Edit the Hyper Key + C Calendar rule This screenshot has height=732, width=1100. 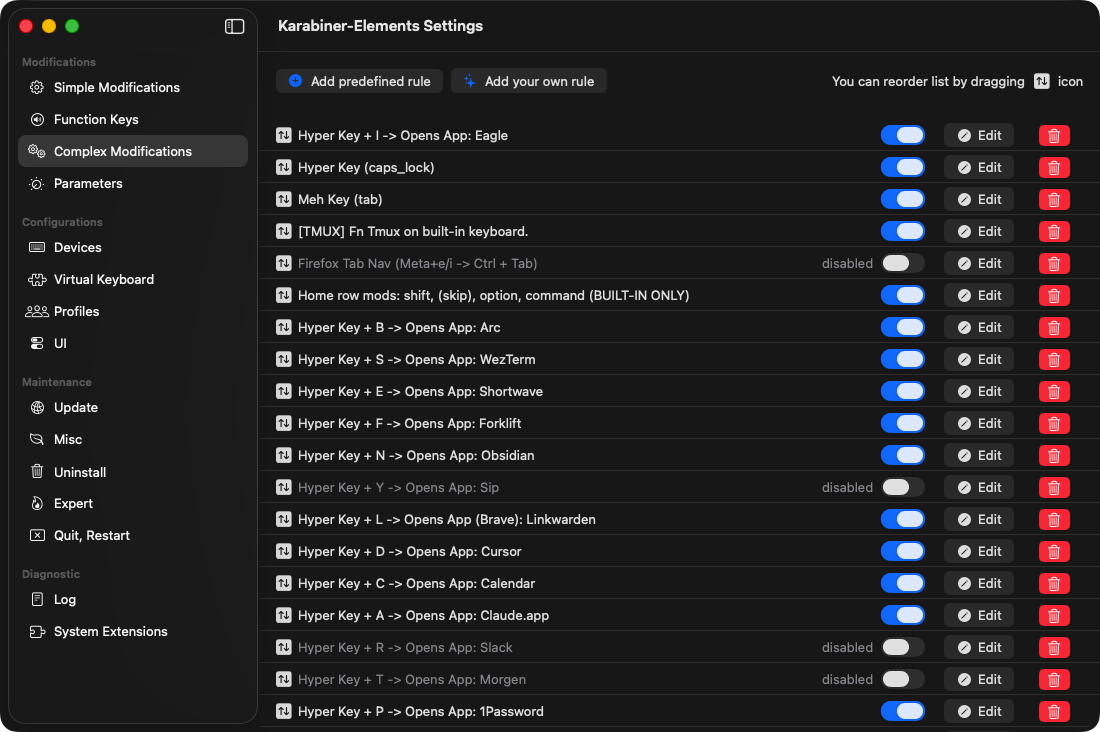(979, 583)
